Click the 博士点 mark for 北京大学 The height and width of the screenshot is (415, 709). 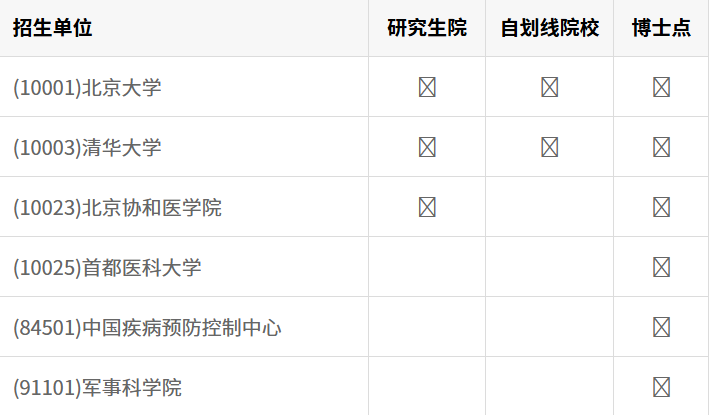click(x=661, y=87)
